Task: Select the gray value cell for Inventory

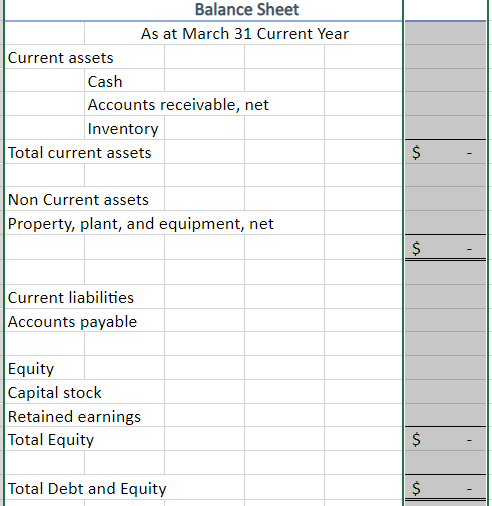Action: [x=445, y=128]
